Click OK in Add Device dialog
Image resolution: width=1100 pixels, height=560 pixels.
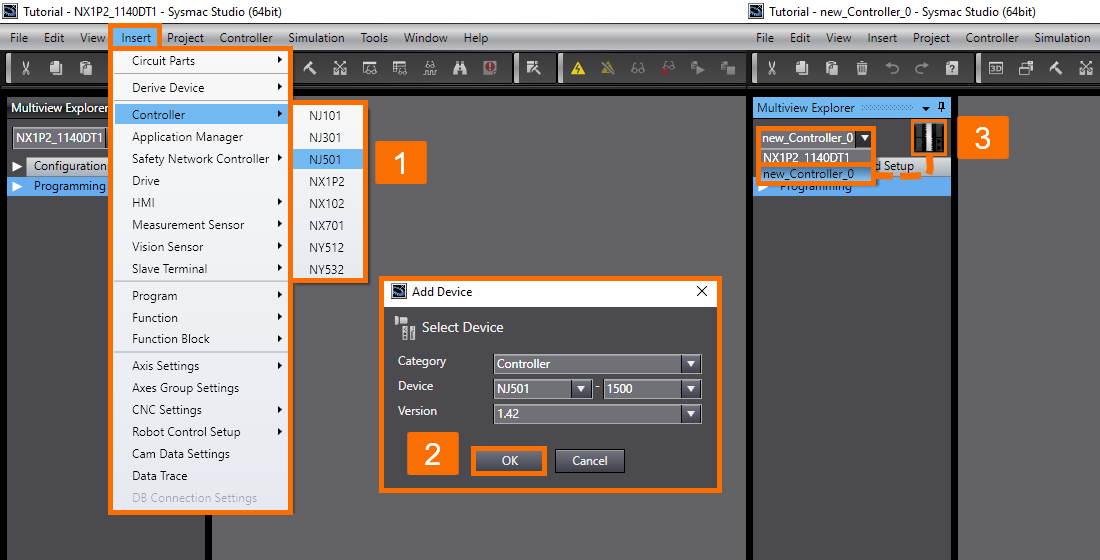[x=509, y=461]
